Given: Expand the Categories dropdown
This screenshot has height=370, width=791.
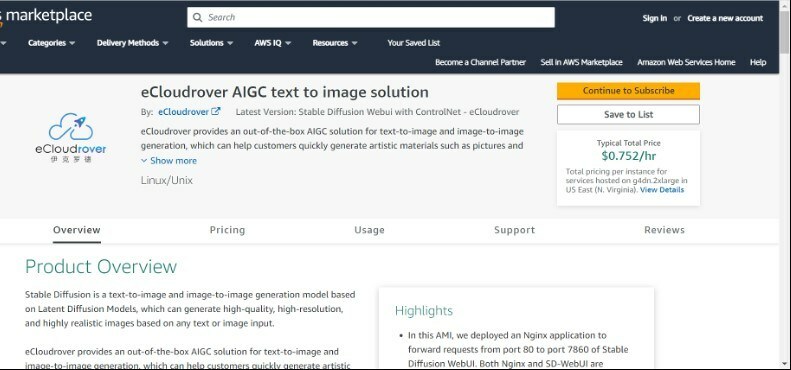Looking at the screenshot, I should [51, 43].
